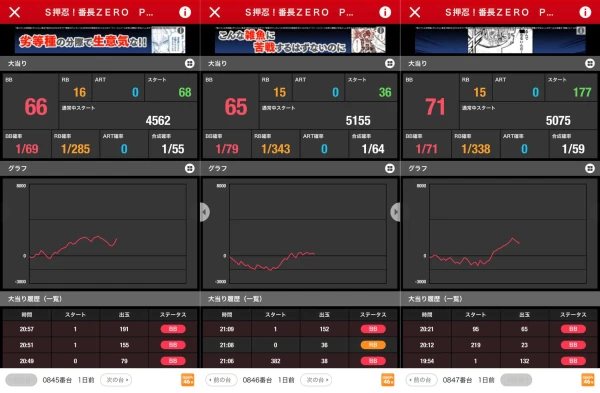Toggle 大当り grid view in BB 65 panel
The image size is (600, 393).
pyautogui.click(x=390, y=64)
